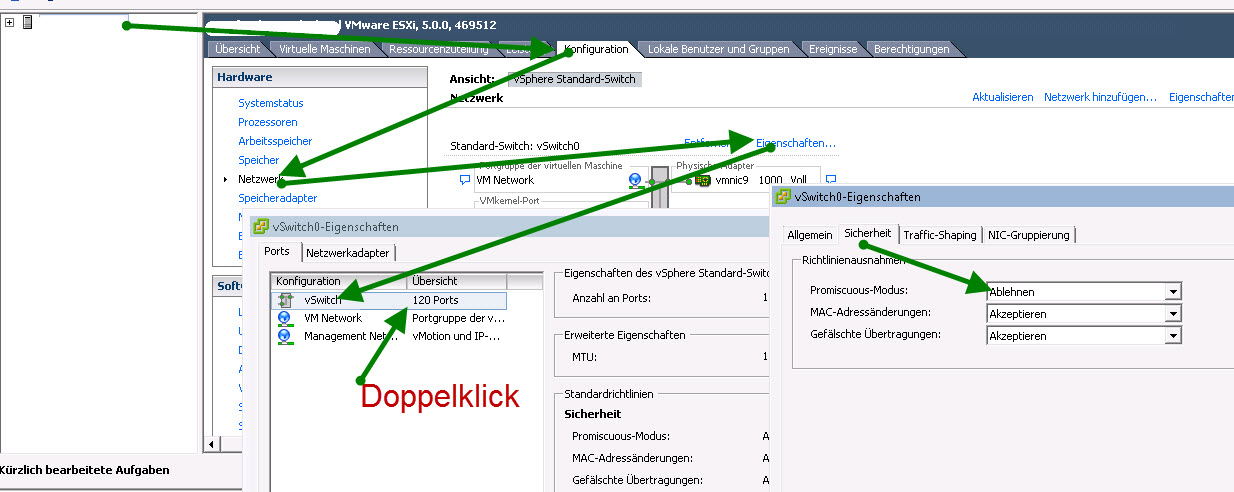
Task: Open Speicher in Hardware list
Action: pos(259,160)
